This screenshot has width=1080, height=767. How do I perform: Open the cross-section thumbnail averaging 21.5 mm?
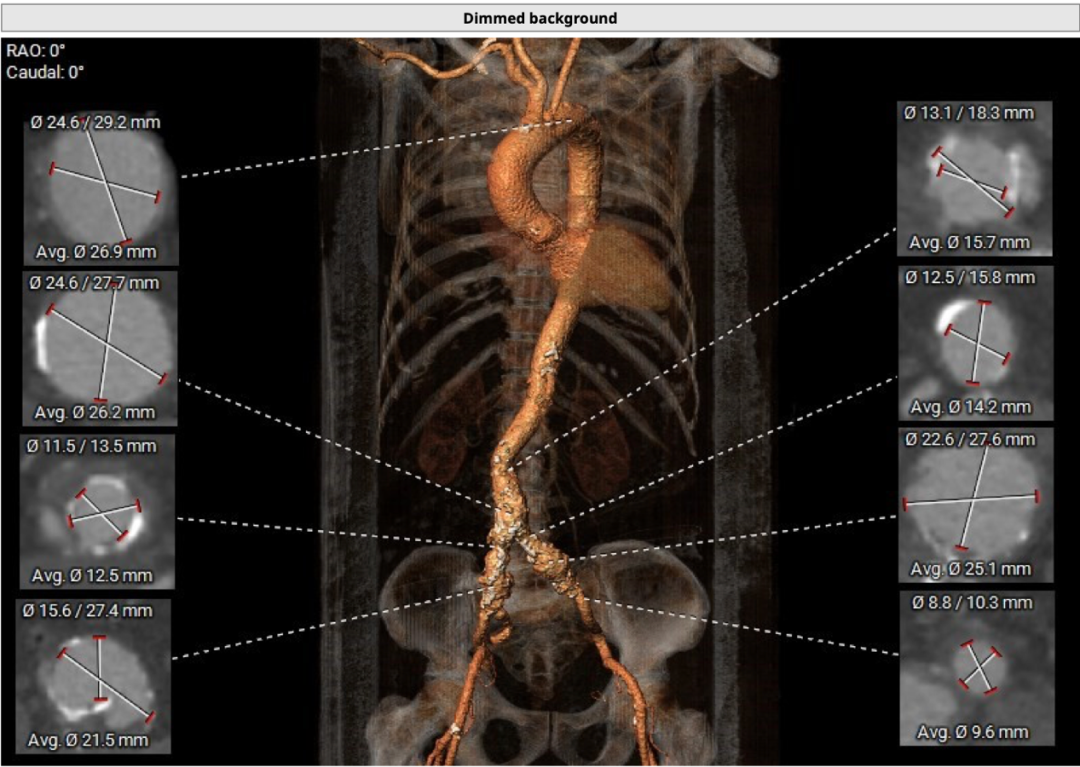tap(94, 675)
